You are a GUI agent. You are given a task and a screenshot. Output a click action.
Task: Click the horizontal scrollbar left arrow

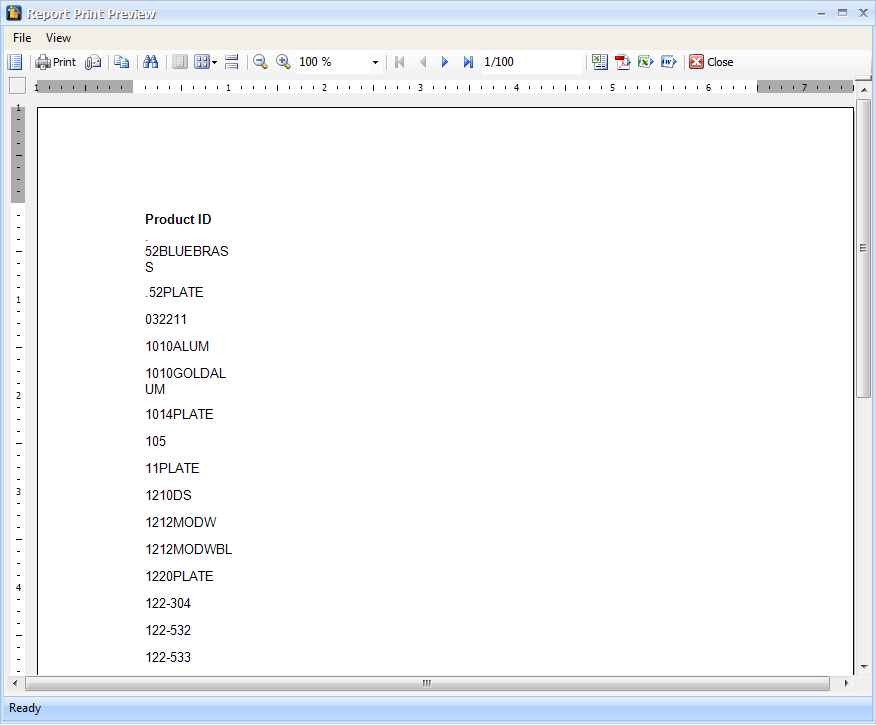[x=15, y=683]
